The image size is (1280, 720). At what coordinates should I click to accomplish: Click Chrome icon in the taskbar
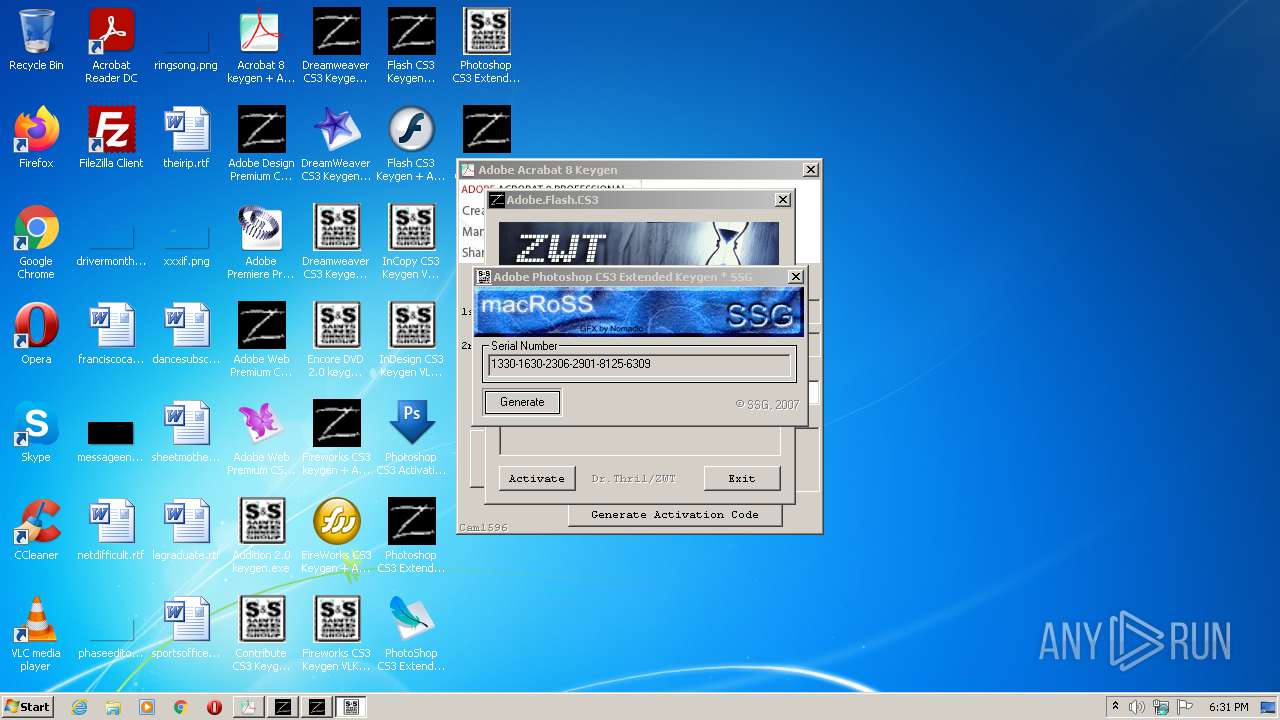pyautogui.click(x=181, y=707)
